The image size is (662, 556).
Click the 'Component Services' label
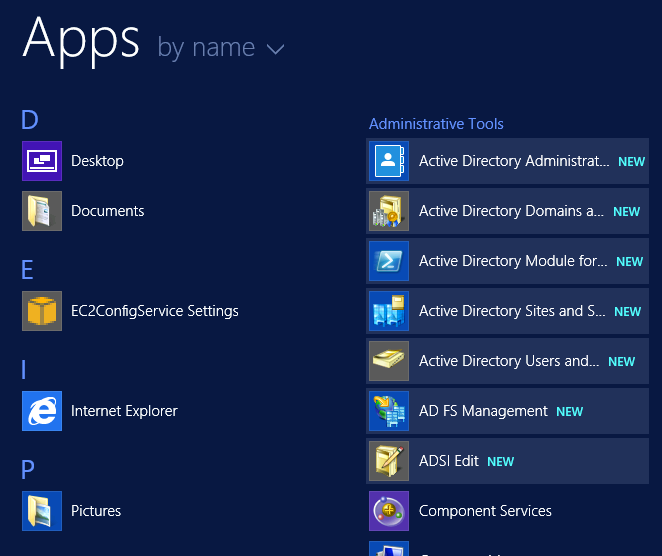485,511
